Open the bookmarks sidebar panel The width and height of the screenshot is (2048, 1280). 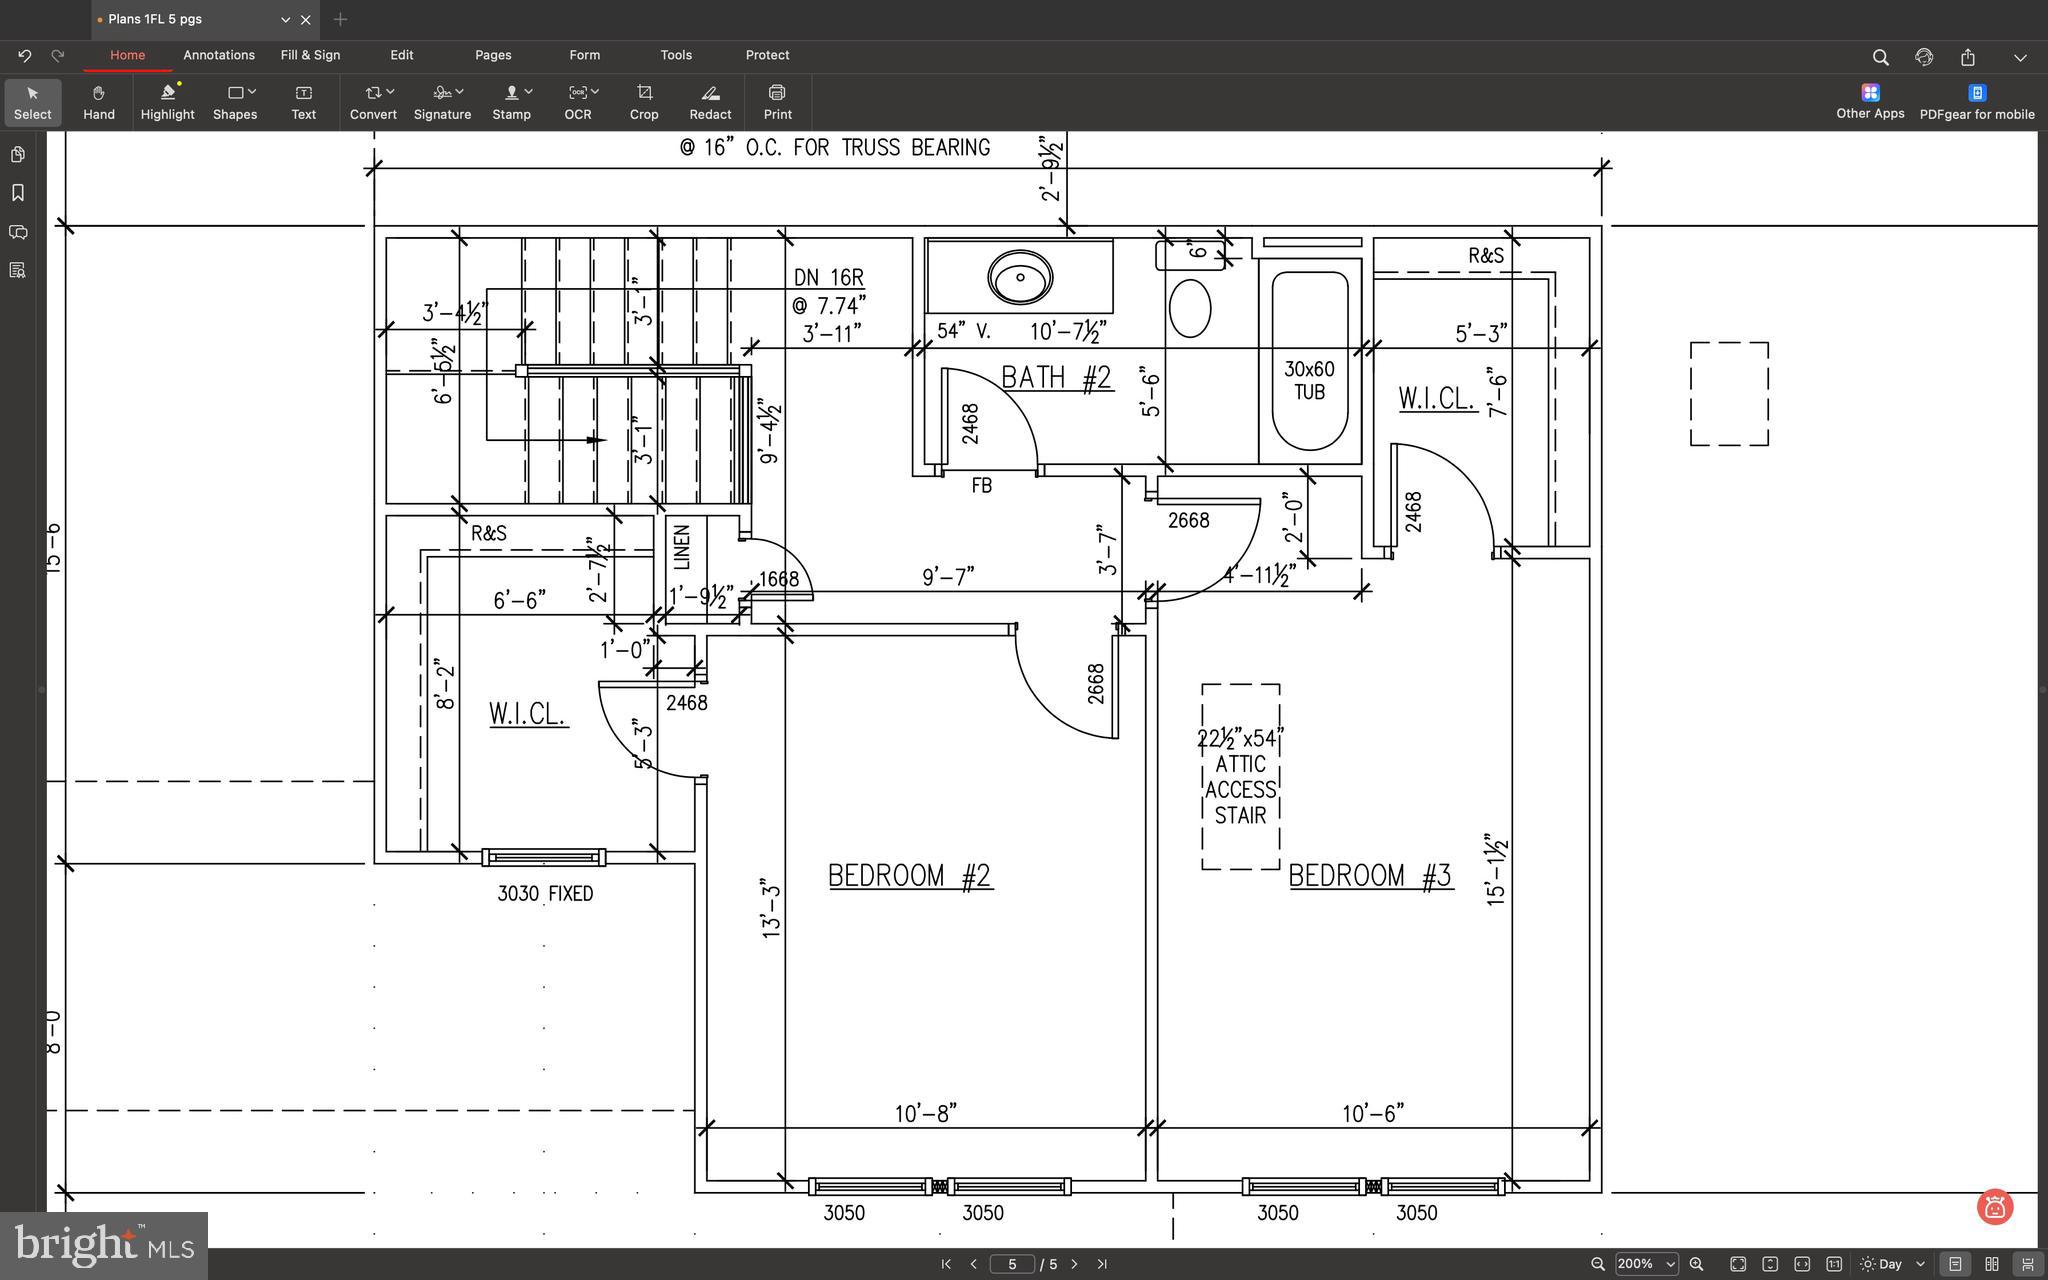coord(17,192)
